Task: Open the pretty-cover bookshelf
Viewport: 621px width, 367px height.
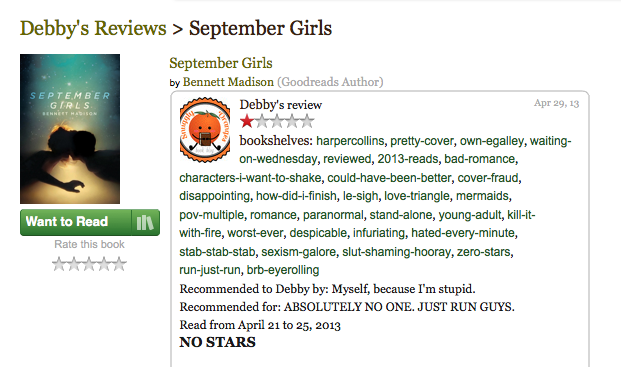Action: click(422, 141)
